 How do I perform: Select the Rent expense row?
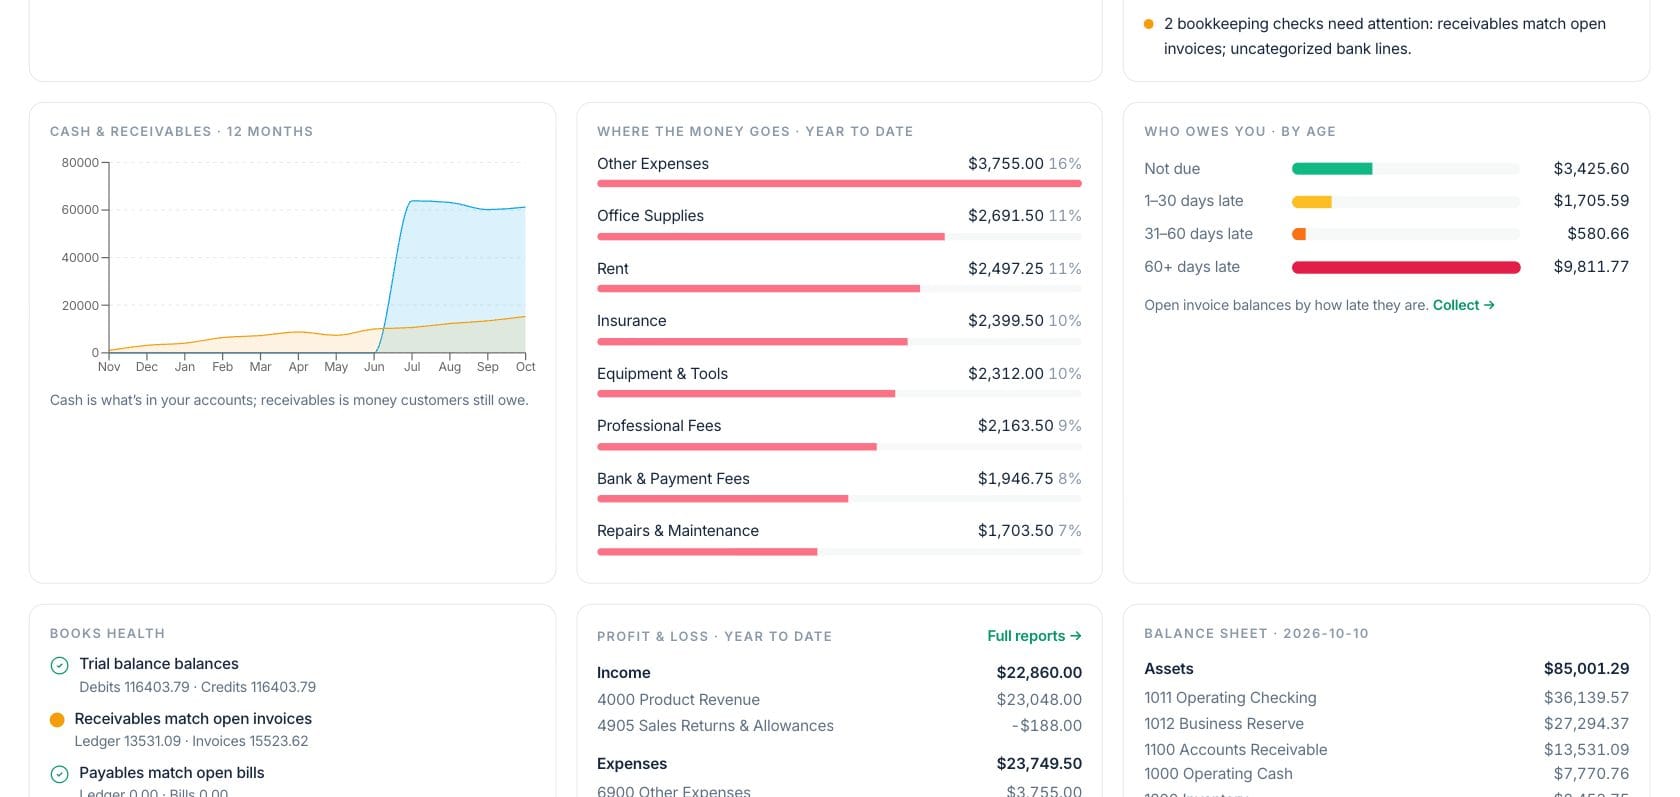pos(839,277)
